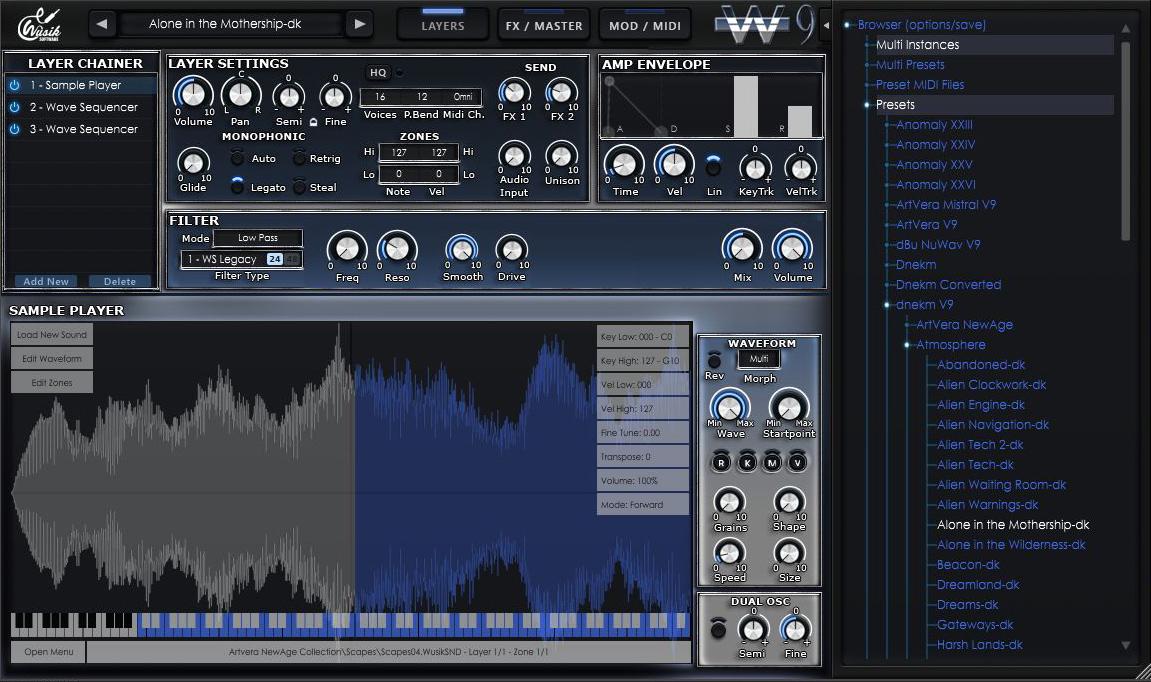Click the KeyTrk knob
Screen dimensions: 1151x682
point(755,169)
